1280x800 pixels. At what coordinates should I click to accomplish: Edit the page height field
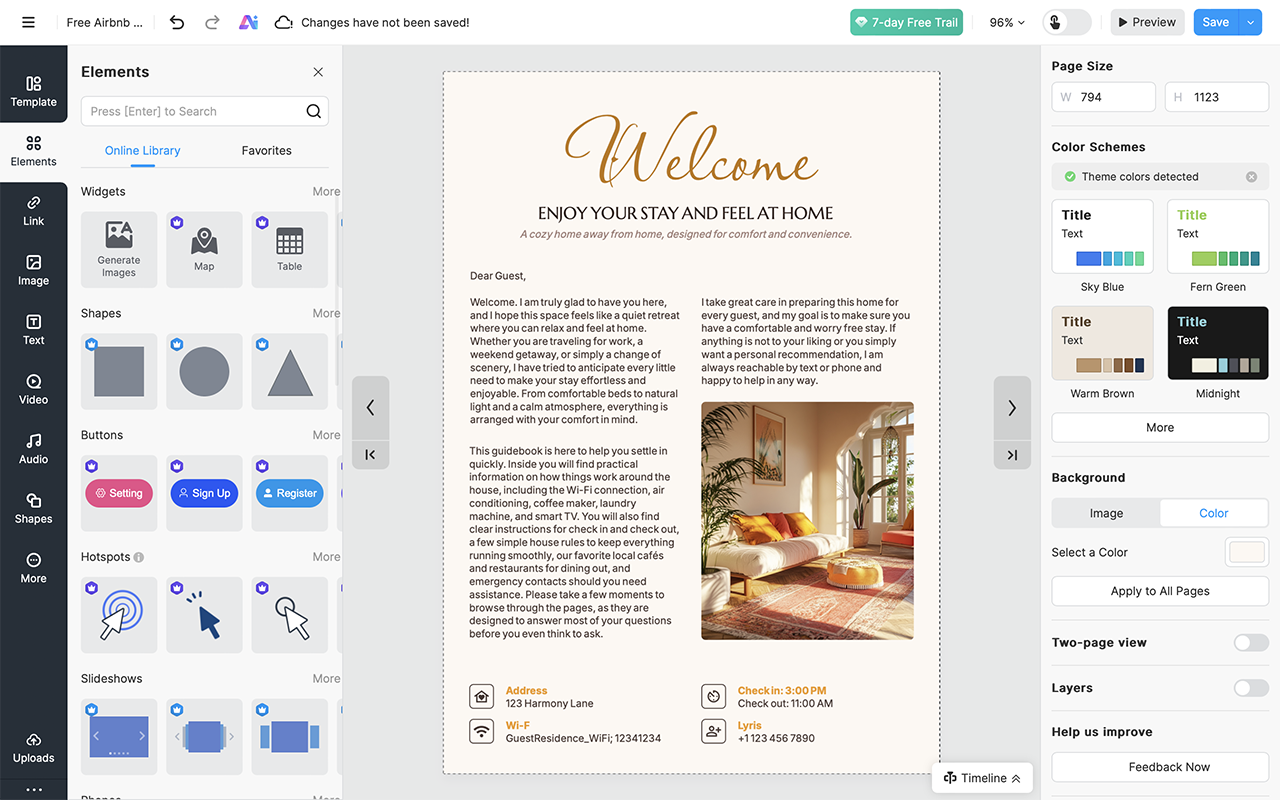[x=1217, y=97]
